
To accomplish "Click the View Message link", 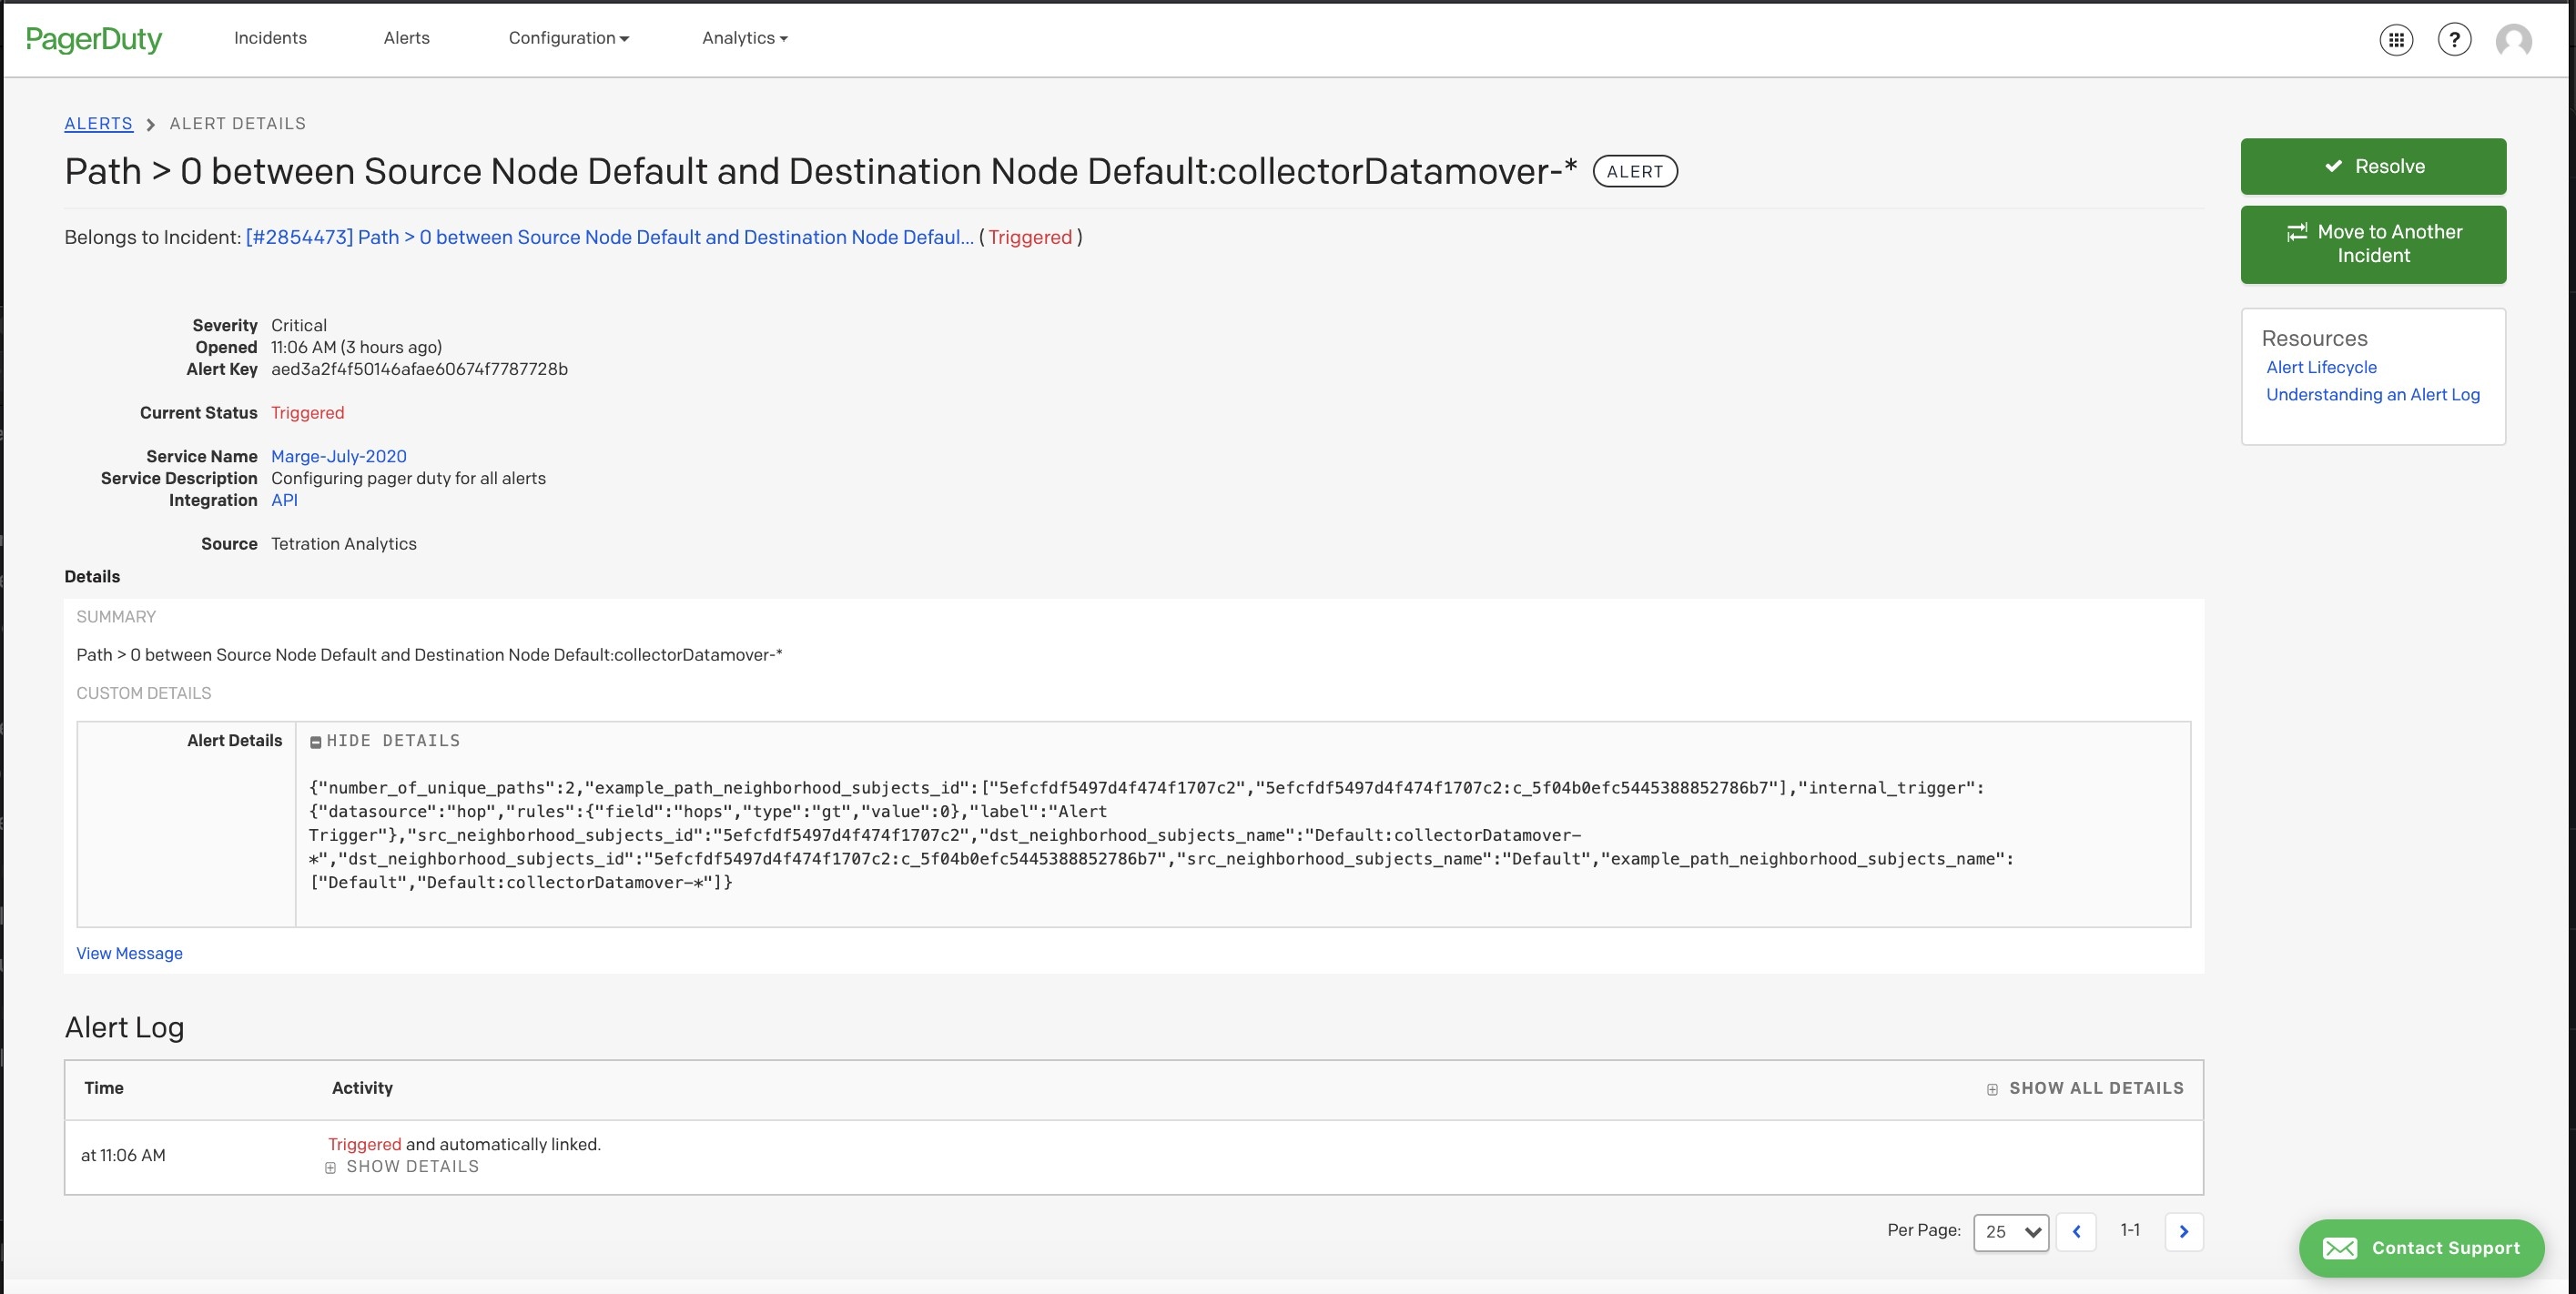I will click(128, 953).
